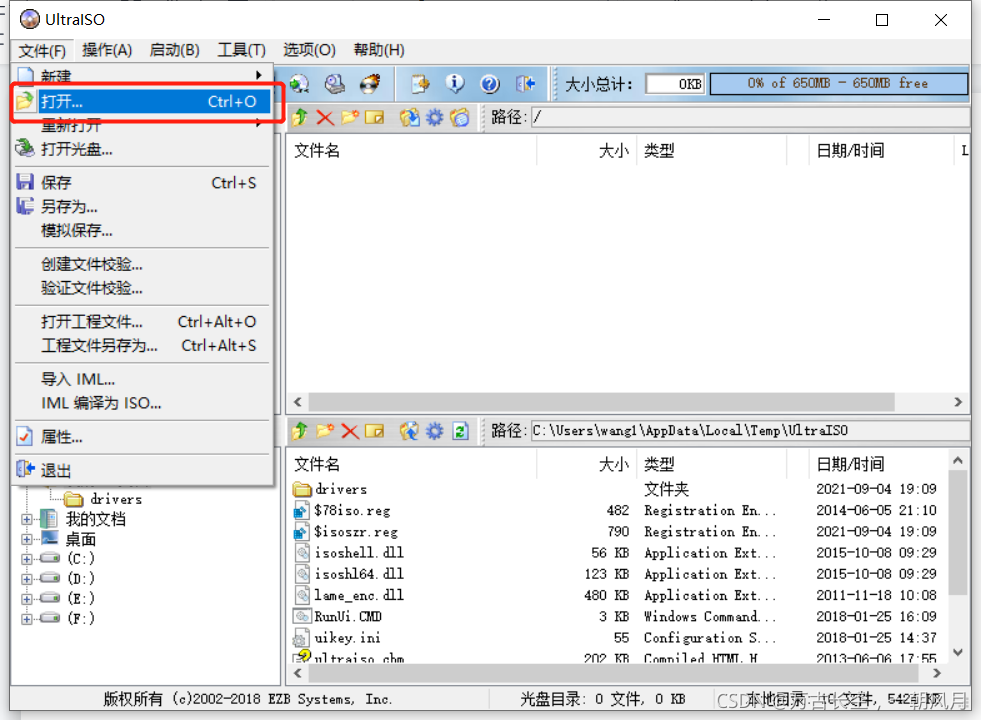Screen dimensions: 981x720
Task: Click the image path field showing /
Action: pyautogui.click(x=750, y=117)
